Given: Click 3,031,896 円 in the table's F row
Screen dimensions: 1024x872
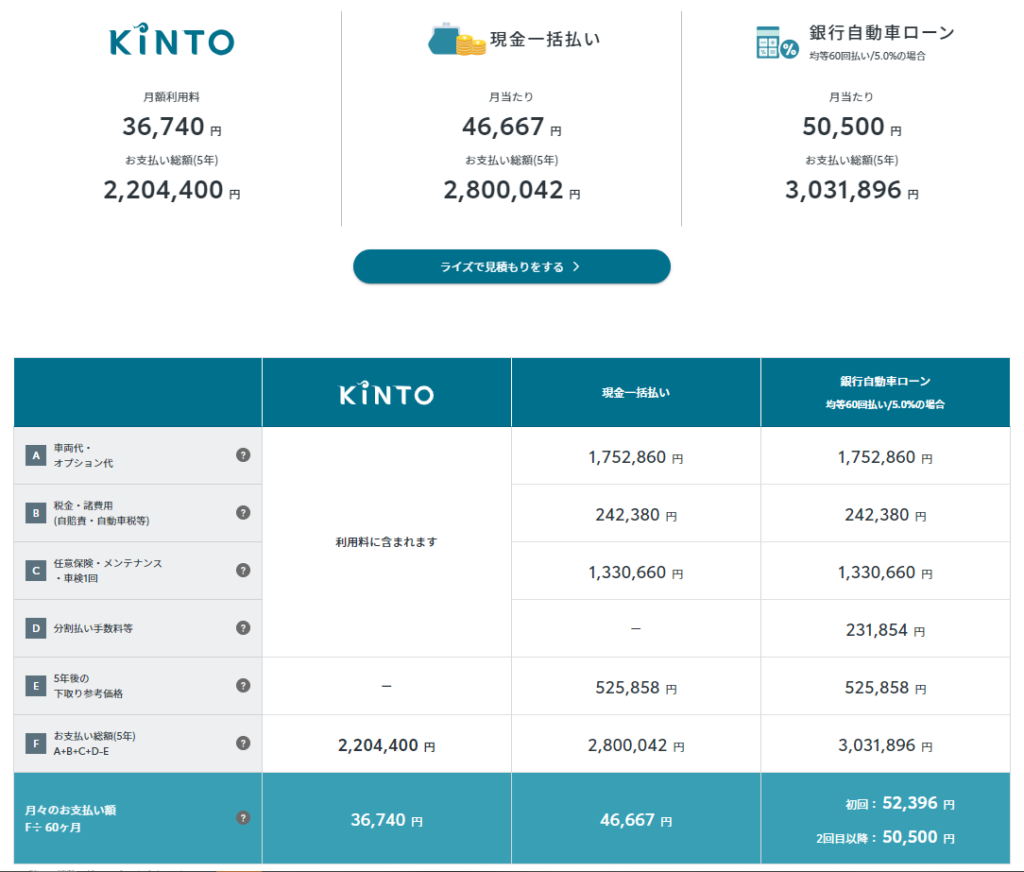Looking at the screenshot, I should [885, 745].
